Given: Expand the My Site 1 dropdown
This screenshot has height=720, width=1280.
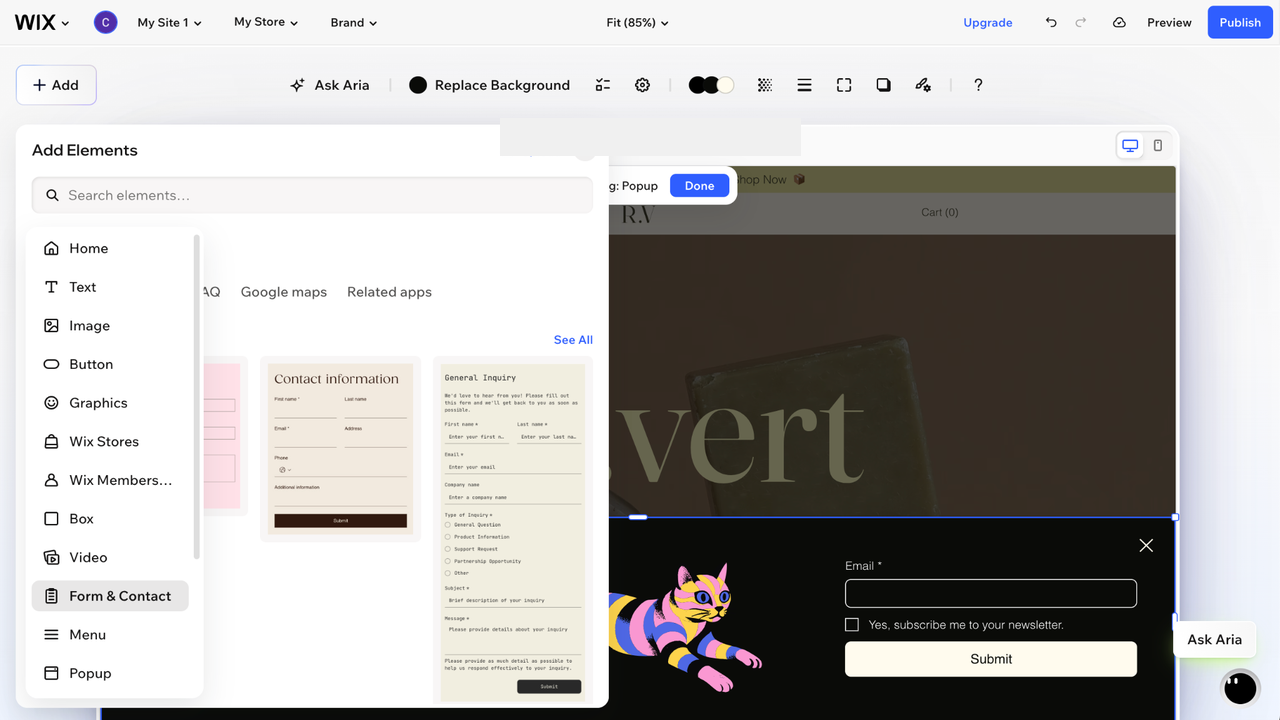Looking at the screenshot, I should 169,22.
